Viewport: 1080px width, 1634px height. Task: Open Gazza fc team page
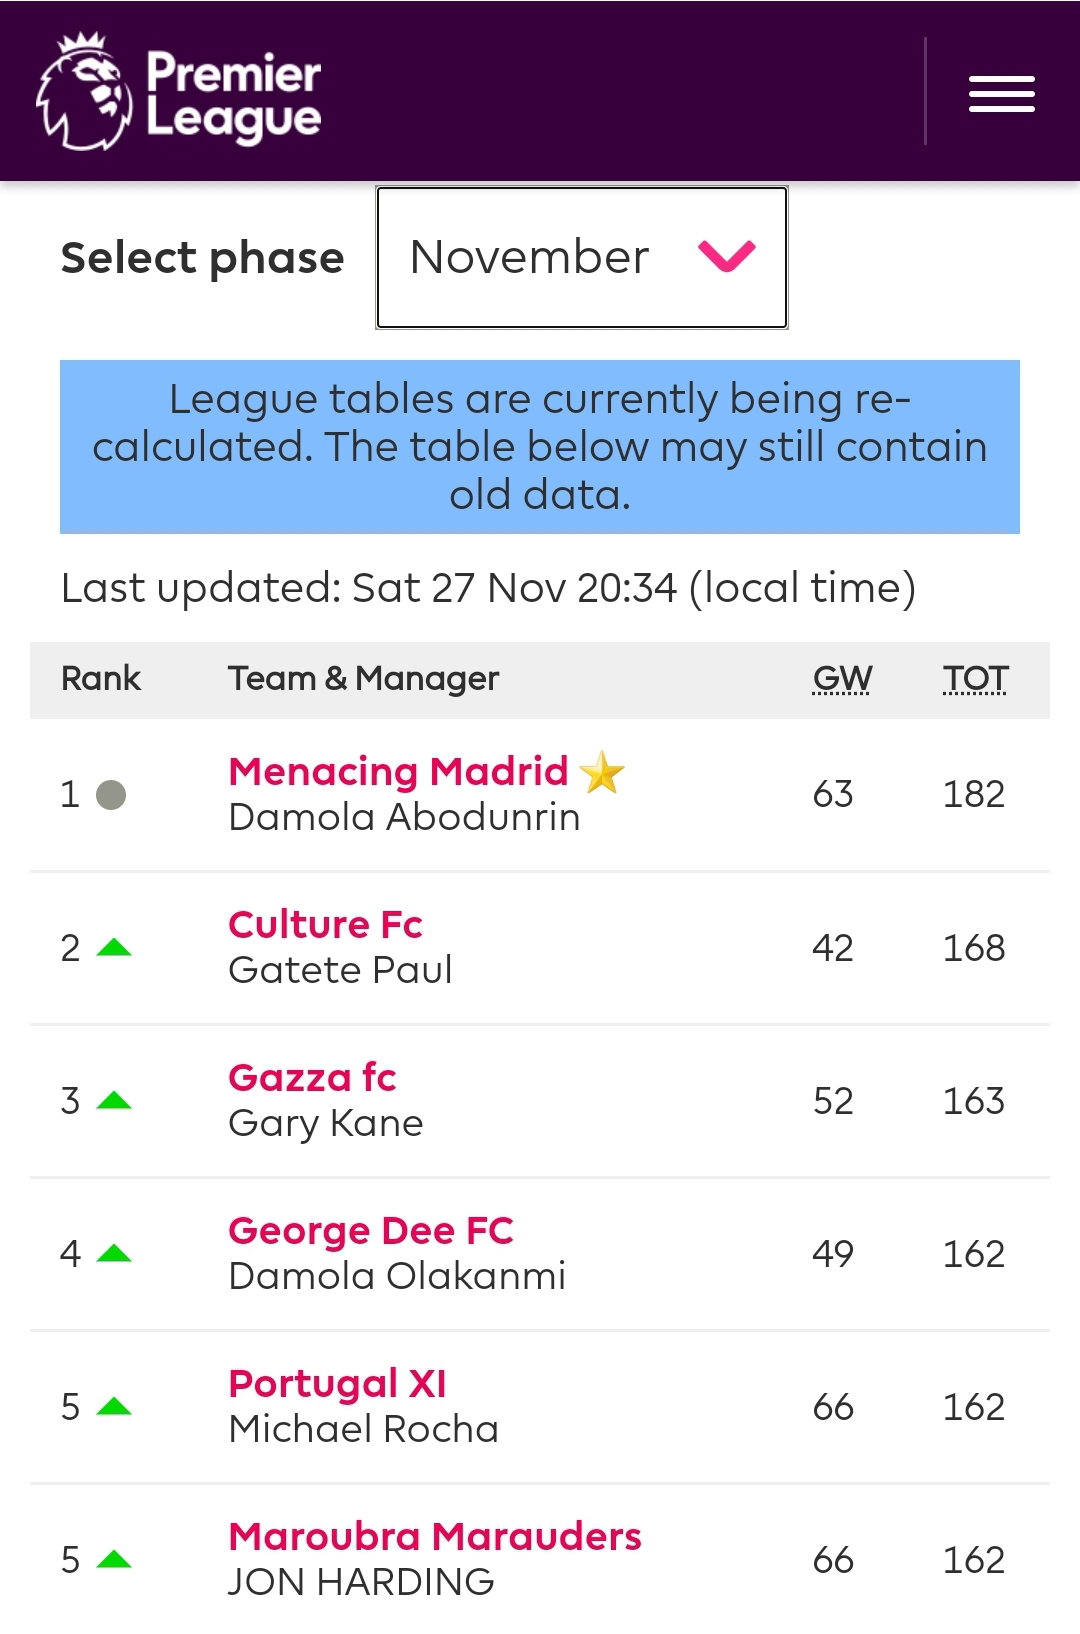point(312,1077)
